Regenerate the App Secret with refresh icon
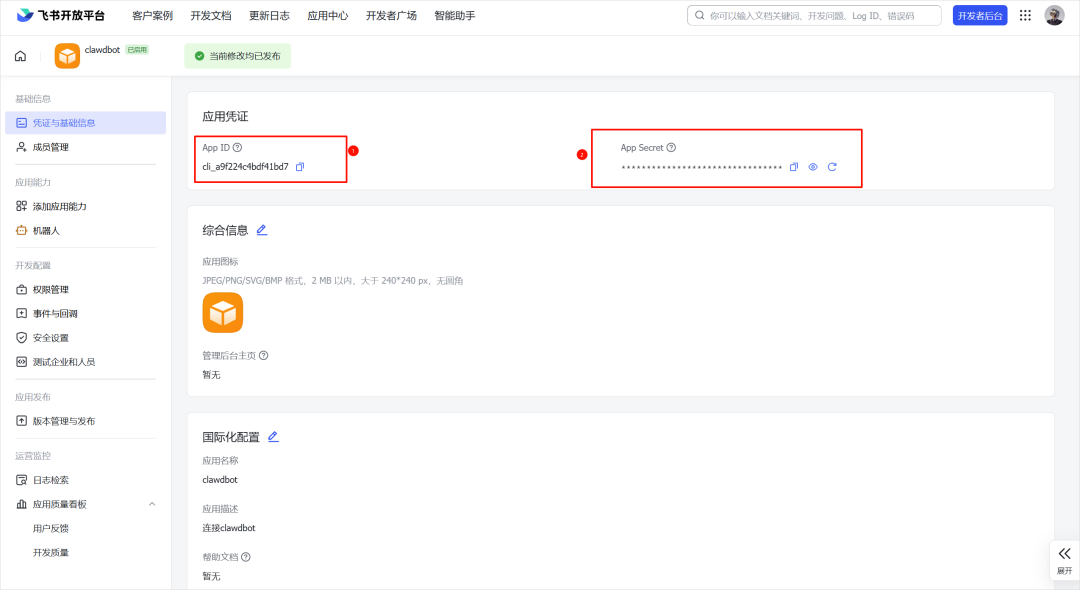This screenshot has height=590, width=1080. pyautogui.click(x=832, y=167)
